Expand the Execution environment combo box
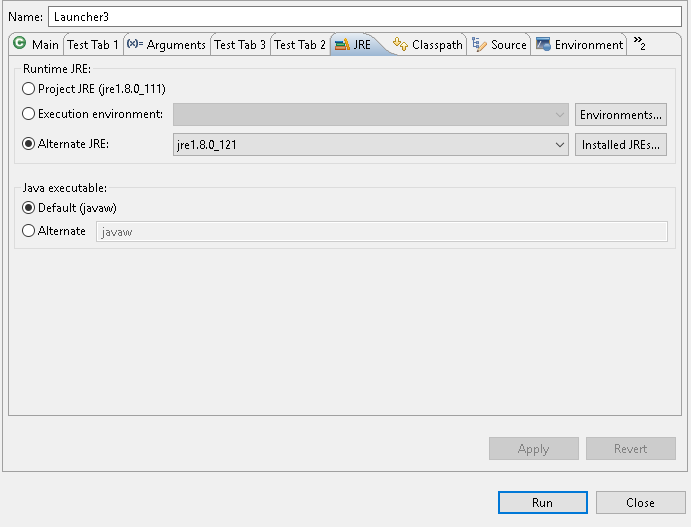Screen dimensions: 691x527 (x=370, y=115)
